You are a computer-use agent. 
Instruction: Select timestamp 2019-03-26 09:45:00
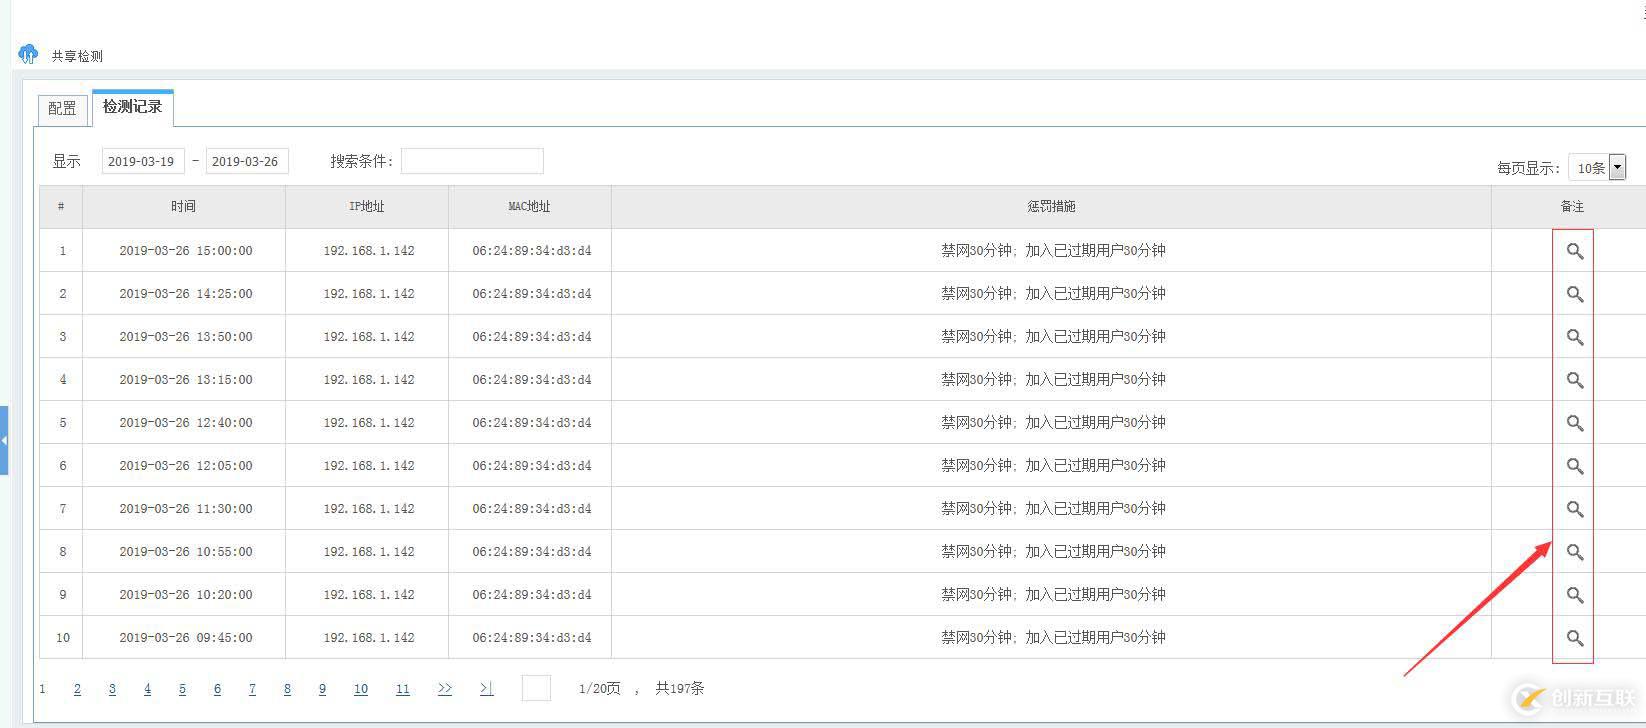[186, 638]
